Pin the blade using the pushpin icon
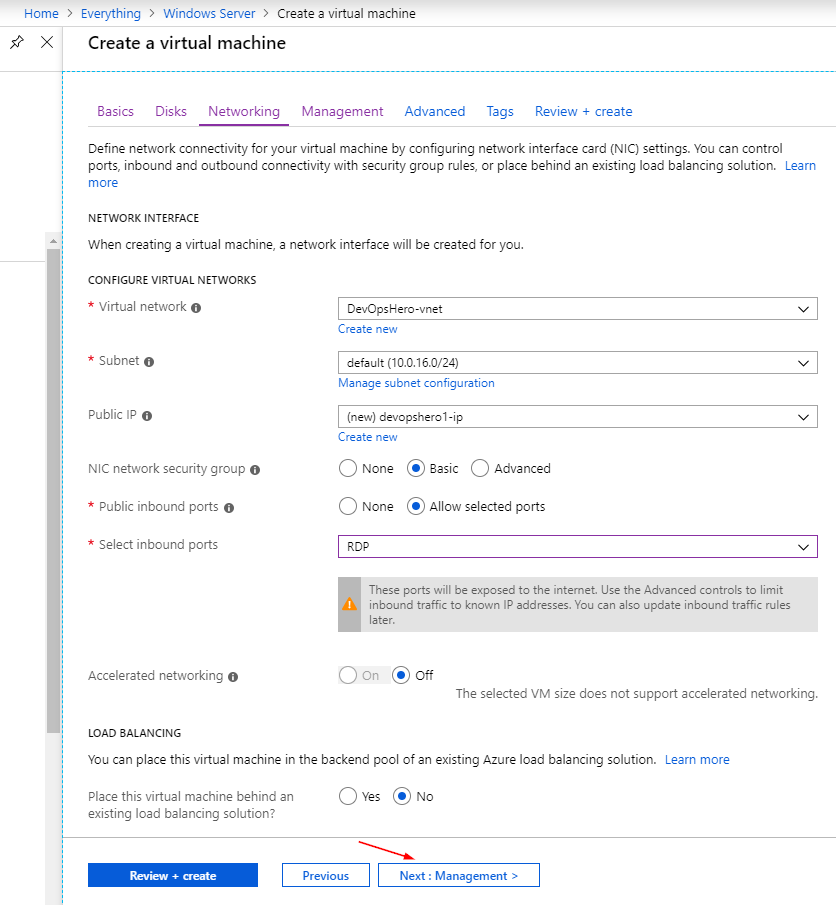Screen dimensions: 836x905 point(17,42)
